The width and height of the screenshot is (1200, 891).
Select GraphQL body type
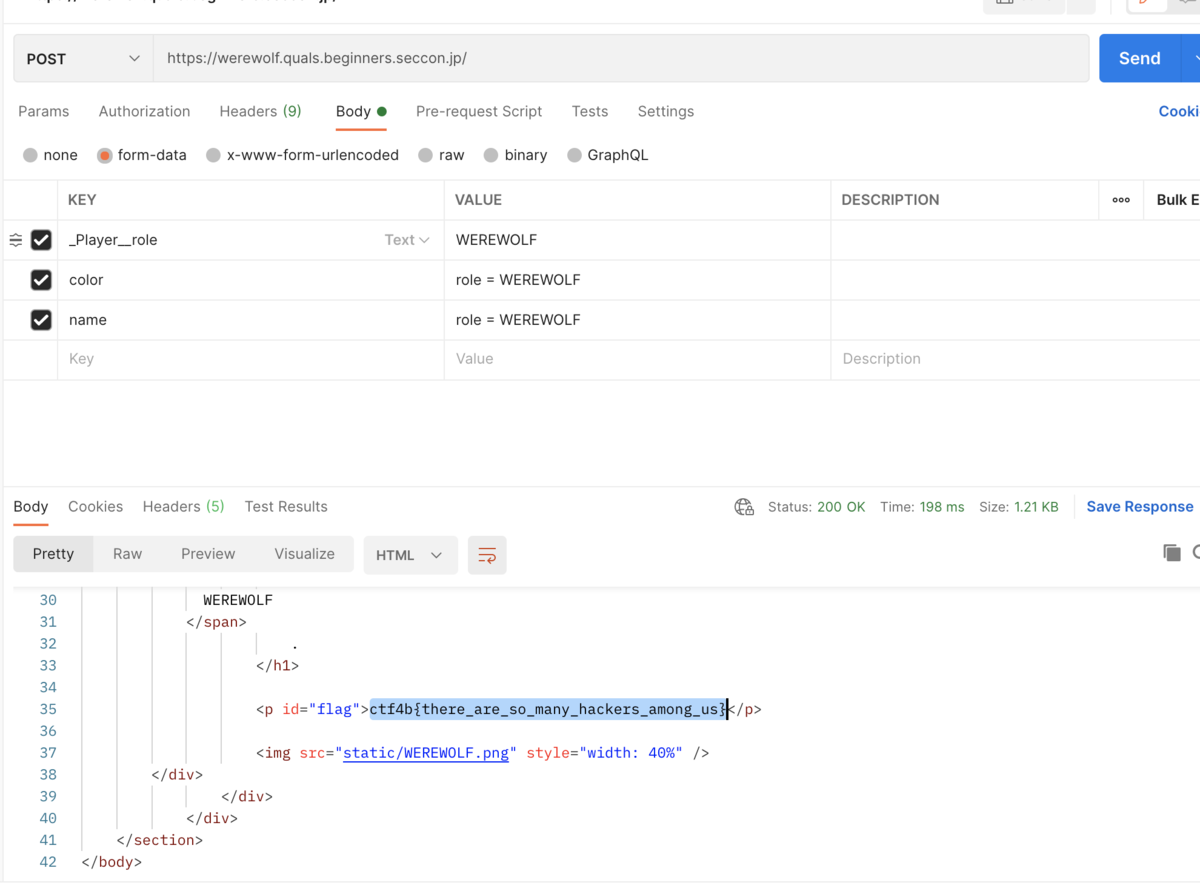point(574,155)
